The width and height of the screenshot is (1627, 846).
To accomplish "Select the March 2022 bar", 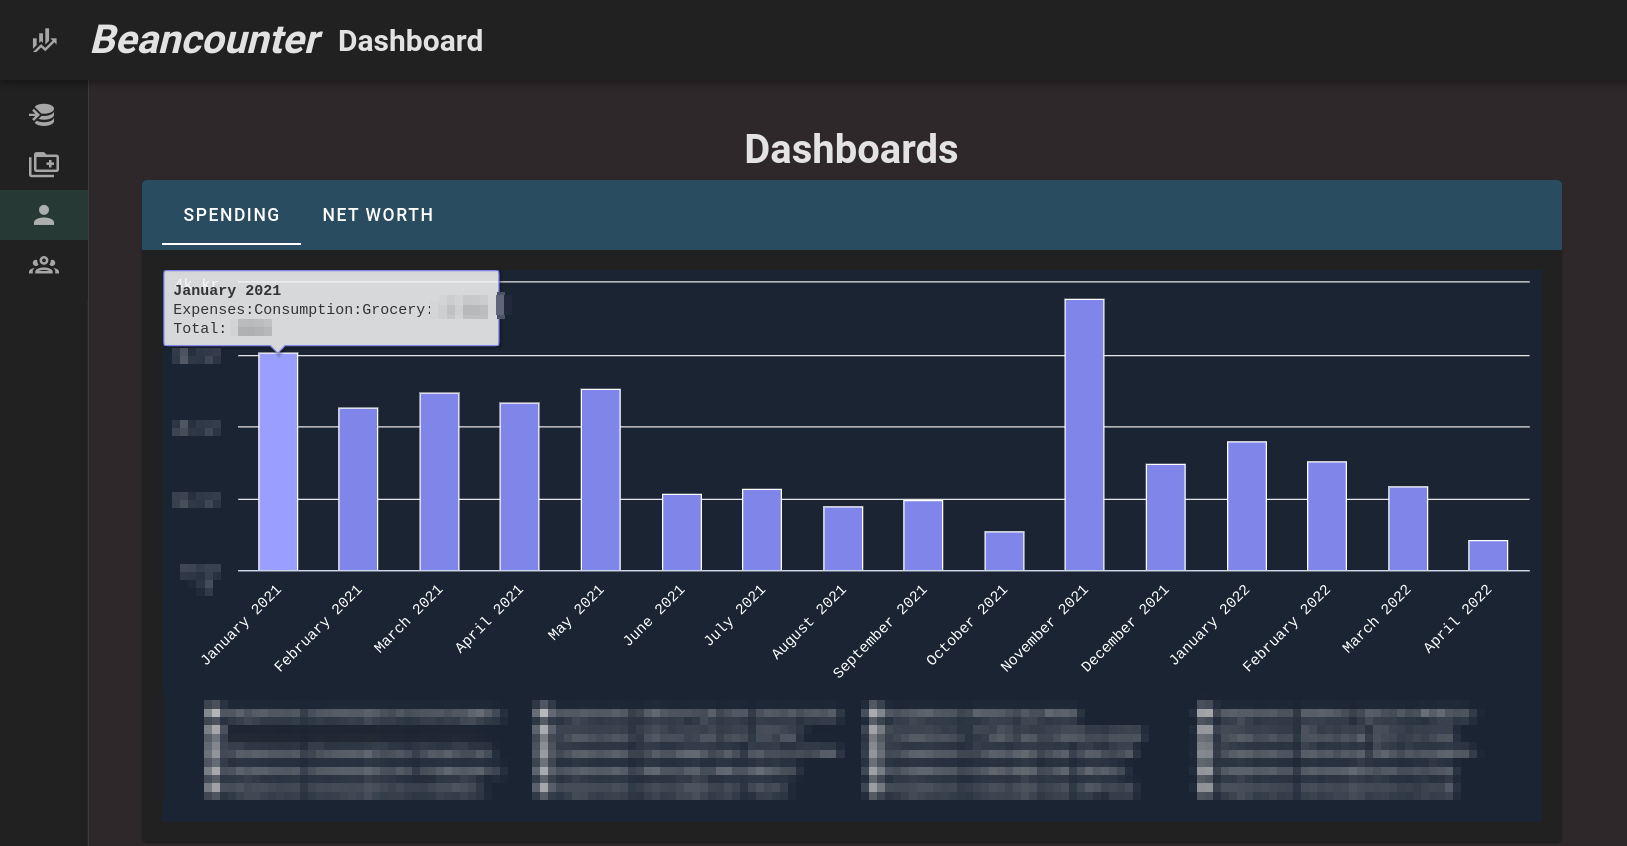I will pos(1408,529).
